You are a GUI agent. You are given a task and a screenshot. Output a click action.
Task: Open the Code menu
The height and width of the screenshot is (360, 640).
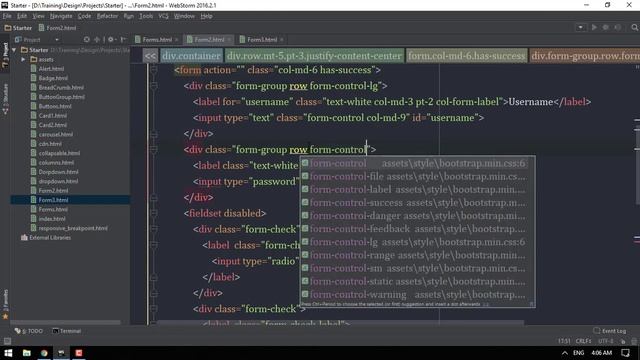click(x=84, y=16)
